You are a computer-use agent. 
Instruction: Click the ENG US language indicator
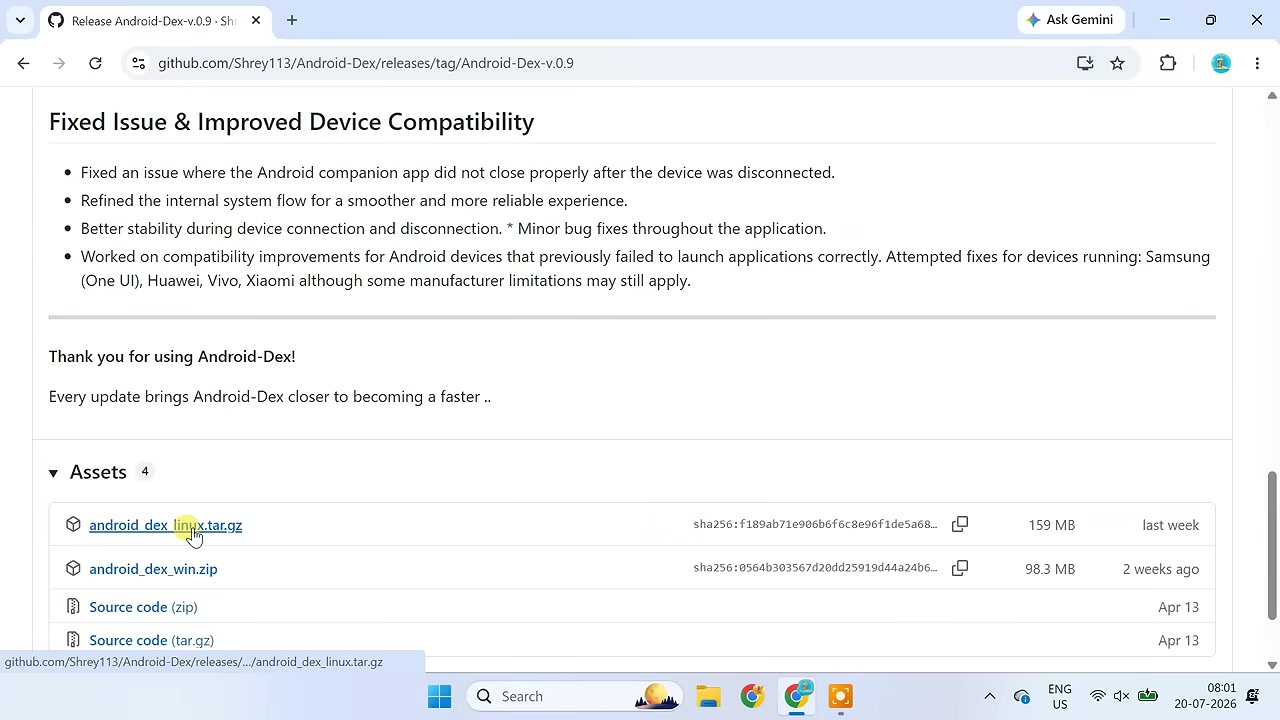pos(1060,696)
